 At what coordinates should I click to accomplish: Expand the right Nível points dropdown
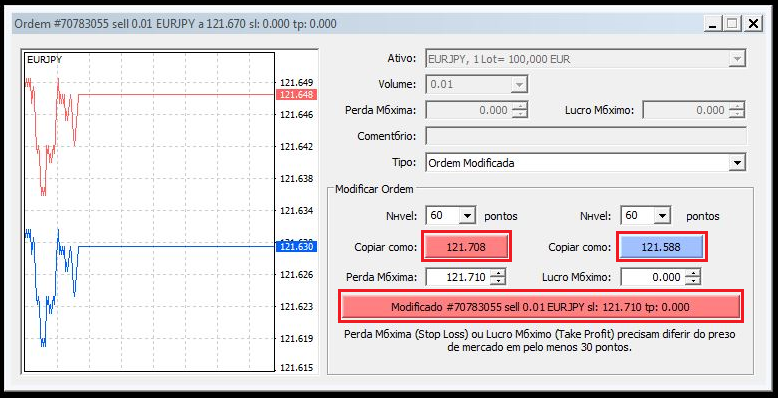[x=661, y=216]
